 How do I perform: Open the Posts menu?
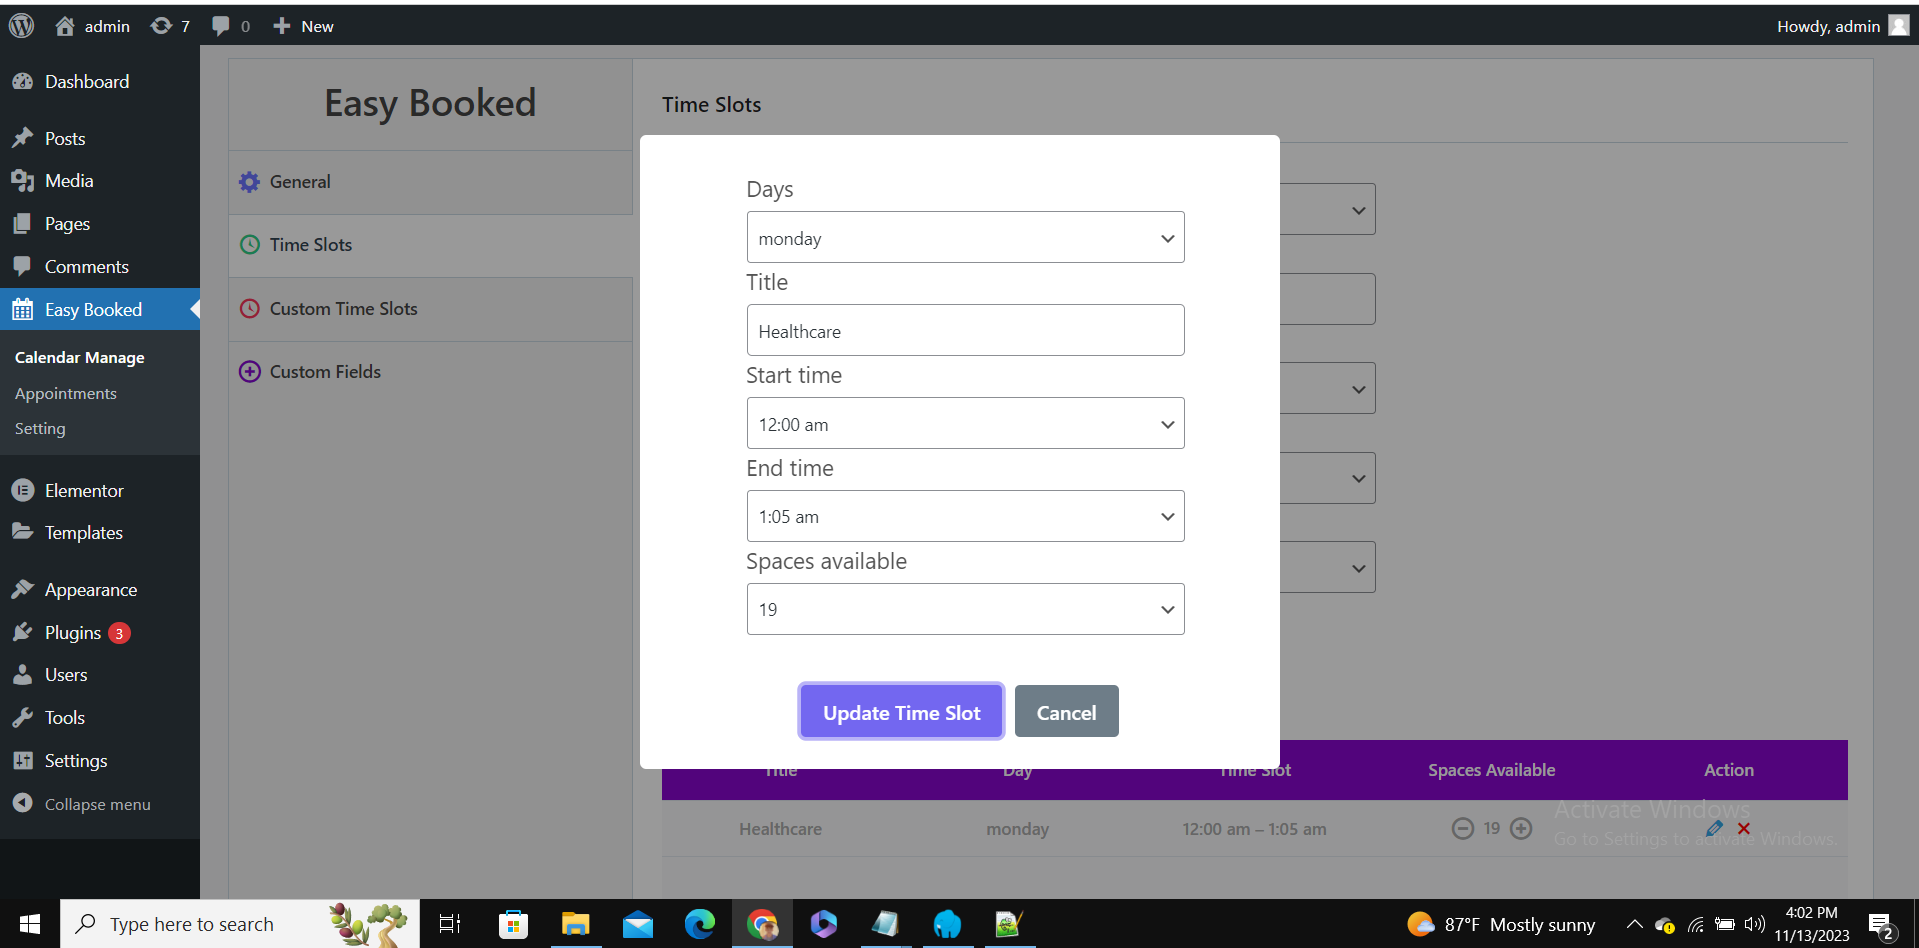(x=100, y=139)
